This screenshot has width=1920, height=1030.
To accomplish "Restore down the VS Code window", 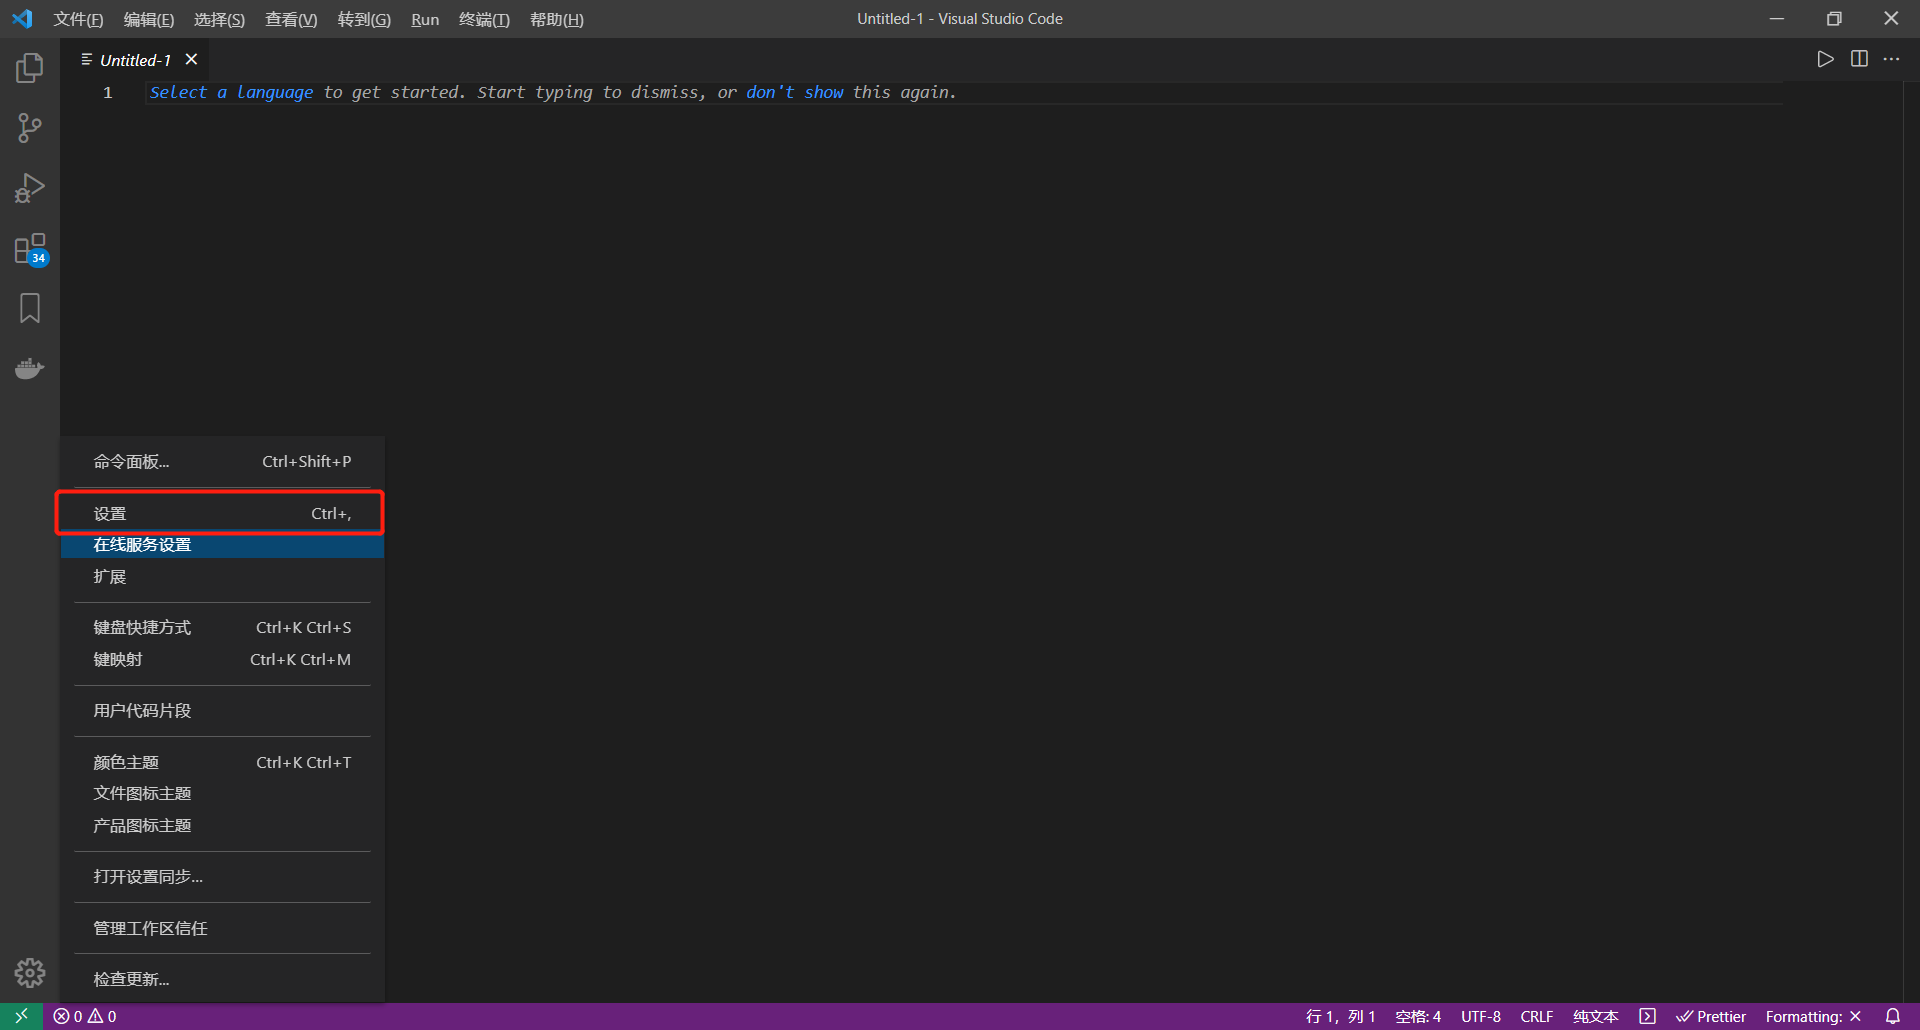I will tap(1834, 19).
